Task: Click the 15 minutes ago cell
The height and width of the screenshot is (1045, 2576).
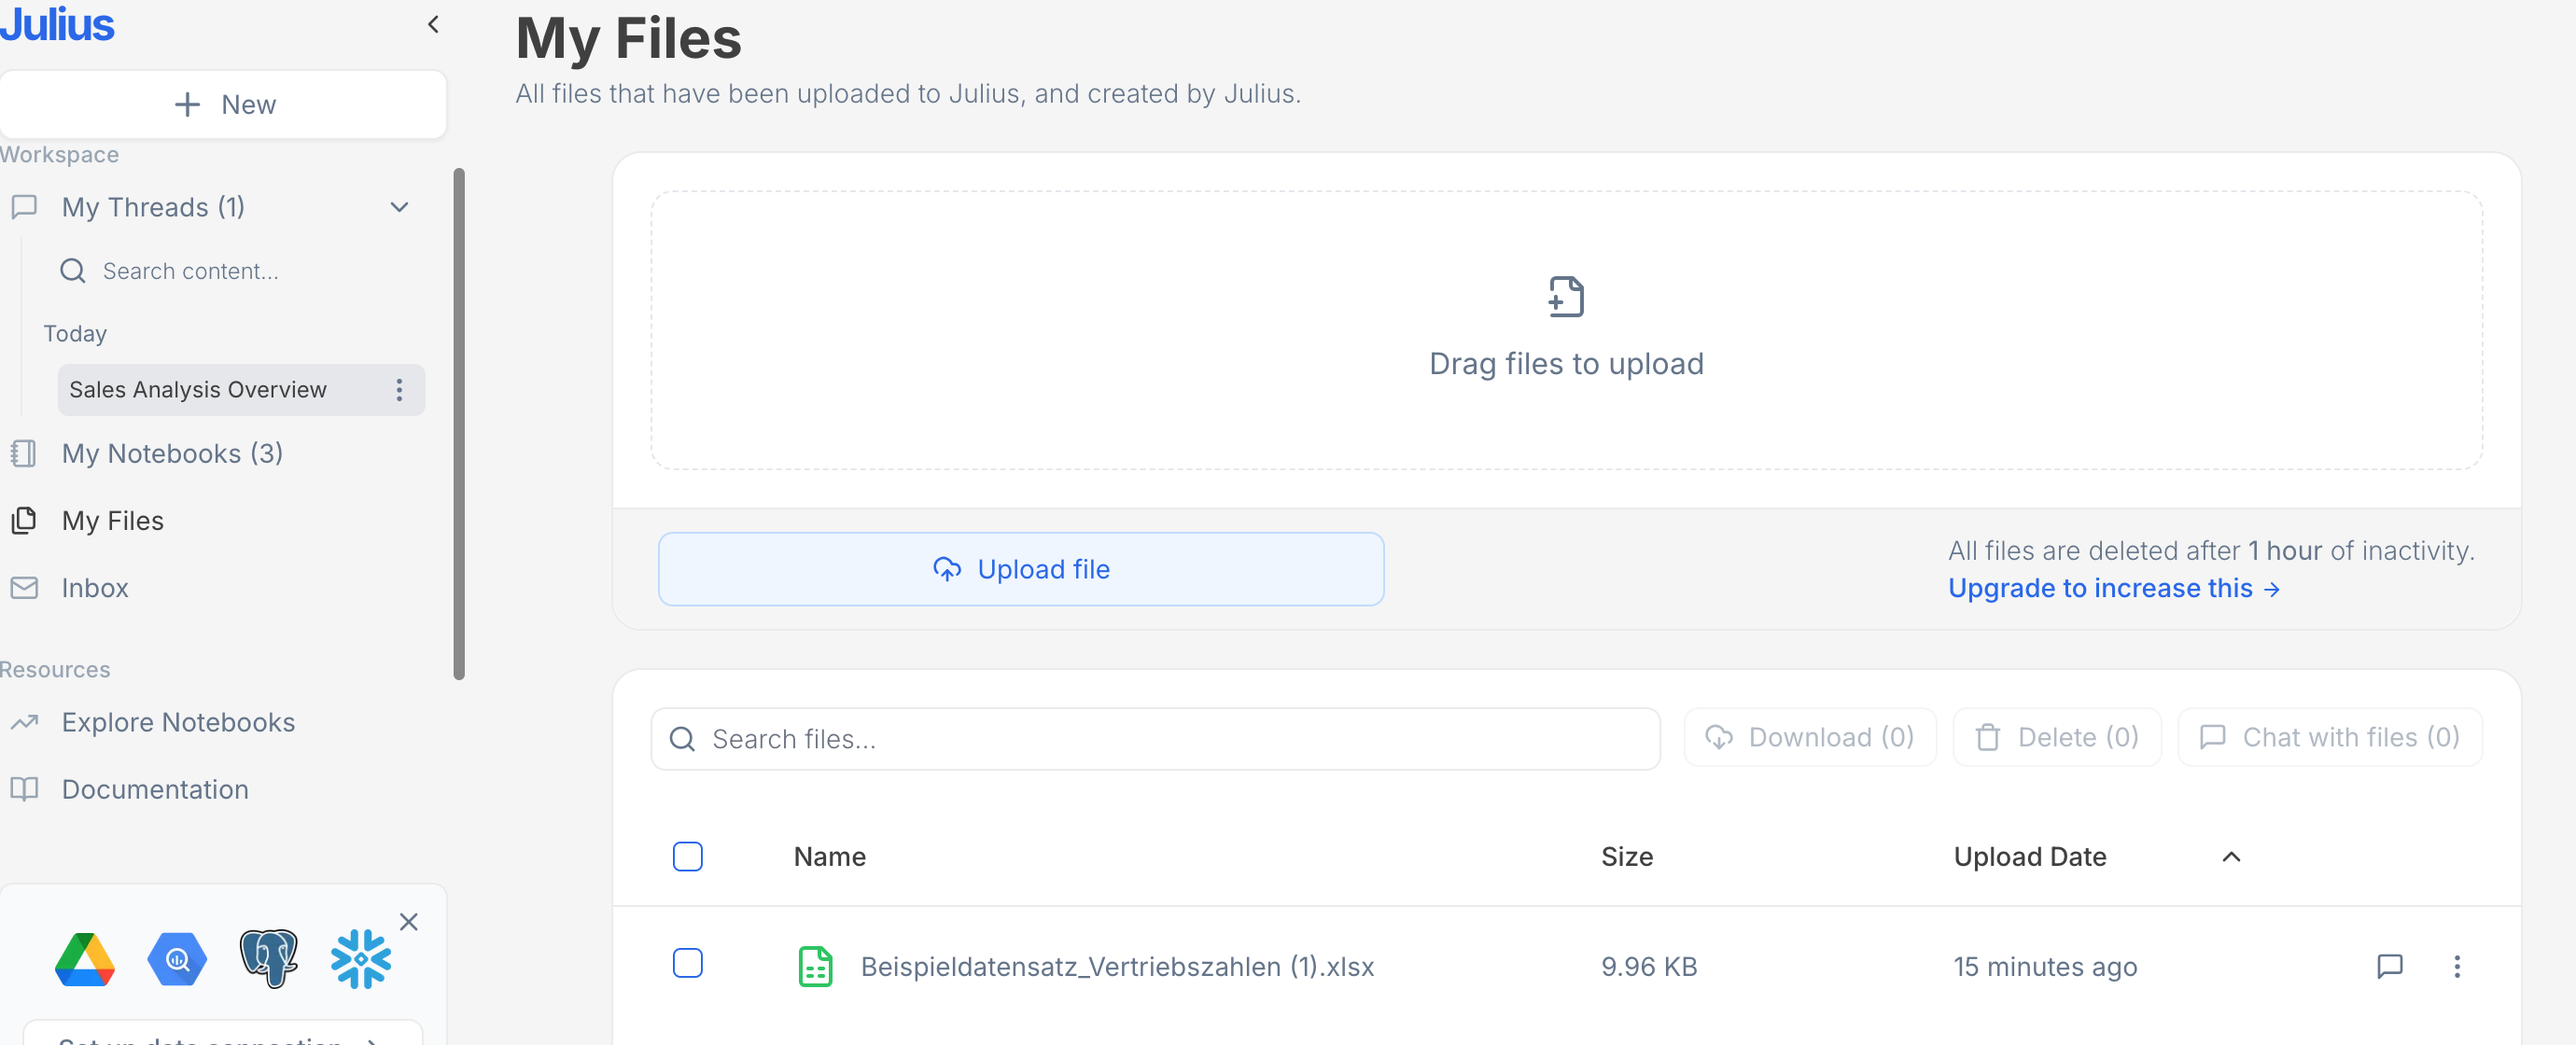Action: [2045, 967]
